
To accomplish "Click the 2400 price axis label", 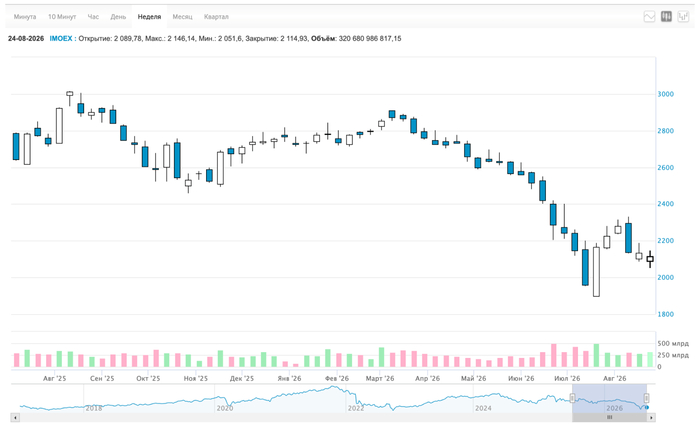I will 666,204.
